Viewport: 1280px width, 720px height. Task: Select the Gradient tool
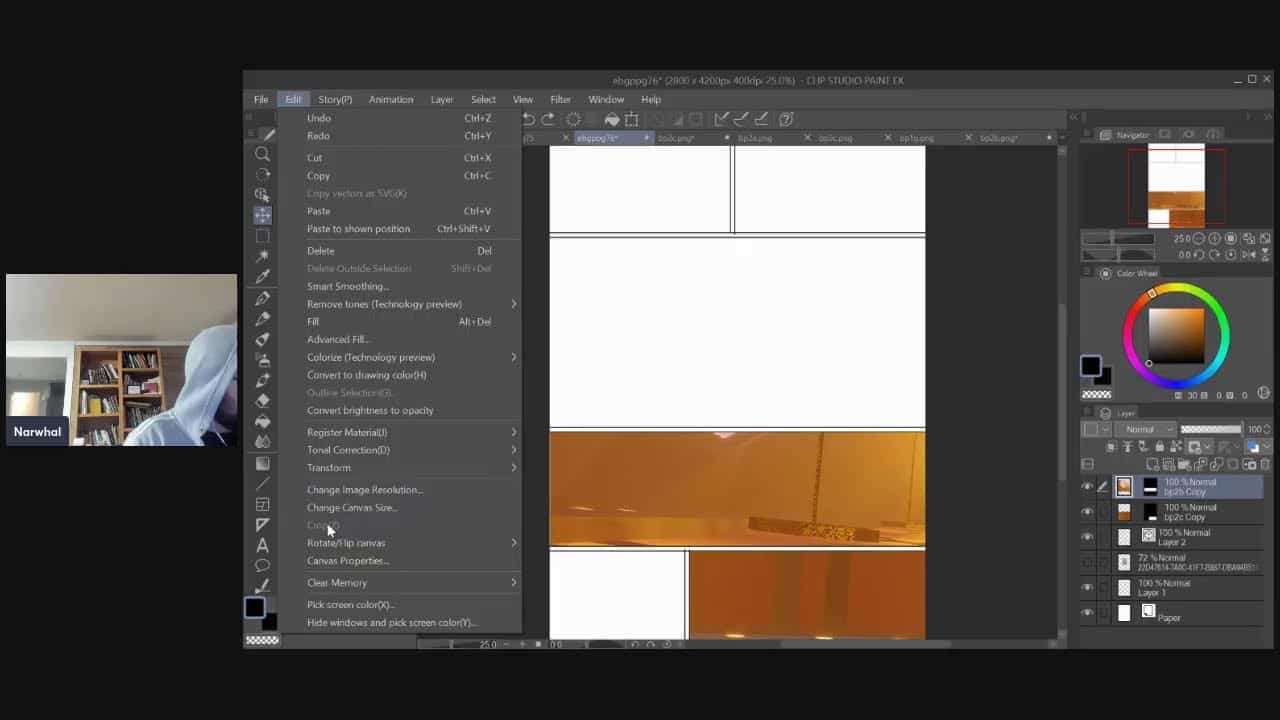coord(262,463)
